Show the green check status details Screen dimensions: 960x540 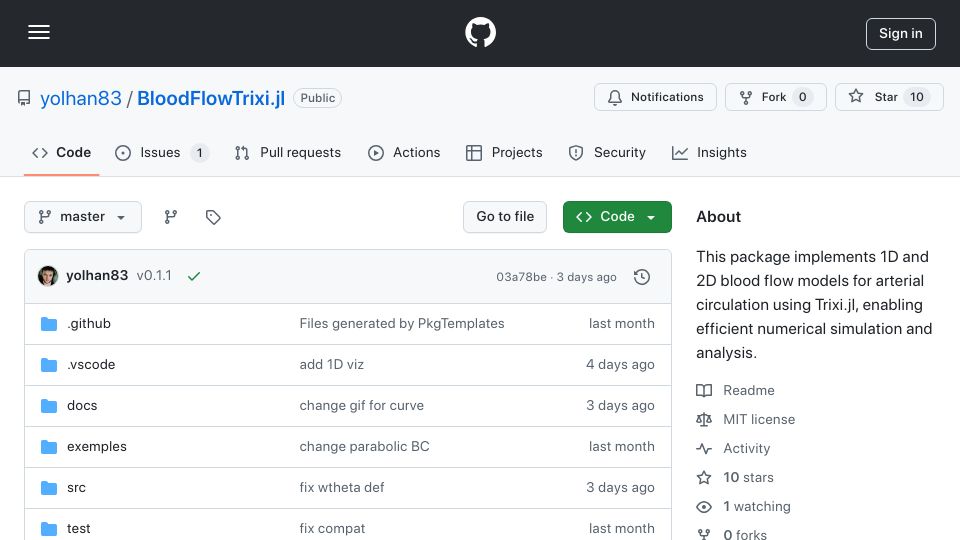(194, 276)
